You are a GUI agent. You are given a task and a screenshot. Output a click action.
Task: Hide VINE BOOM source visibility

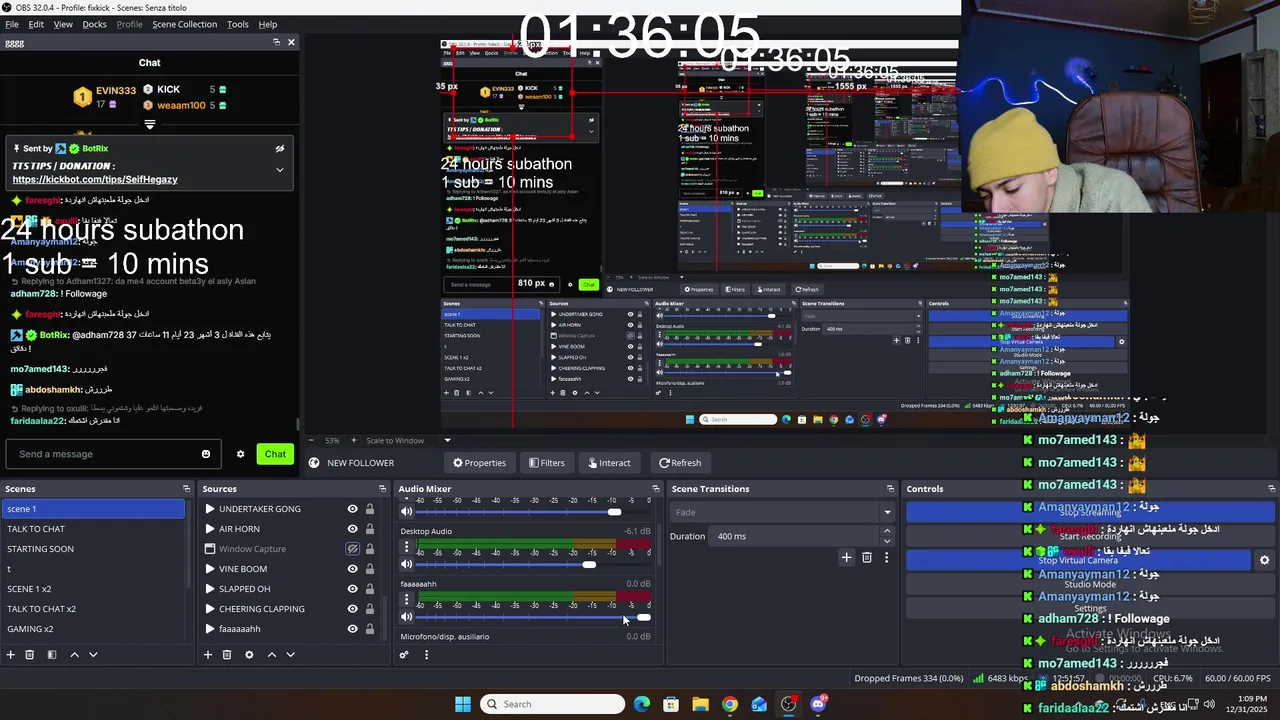pyautogui.click(x=352, y=569)
